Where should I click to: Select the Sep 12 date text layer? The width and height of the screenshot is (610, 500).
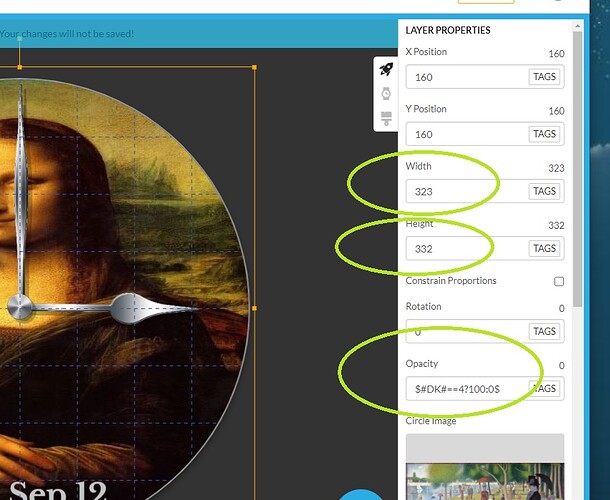[x=58, y=490]
